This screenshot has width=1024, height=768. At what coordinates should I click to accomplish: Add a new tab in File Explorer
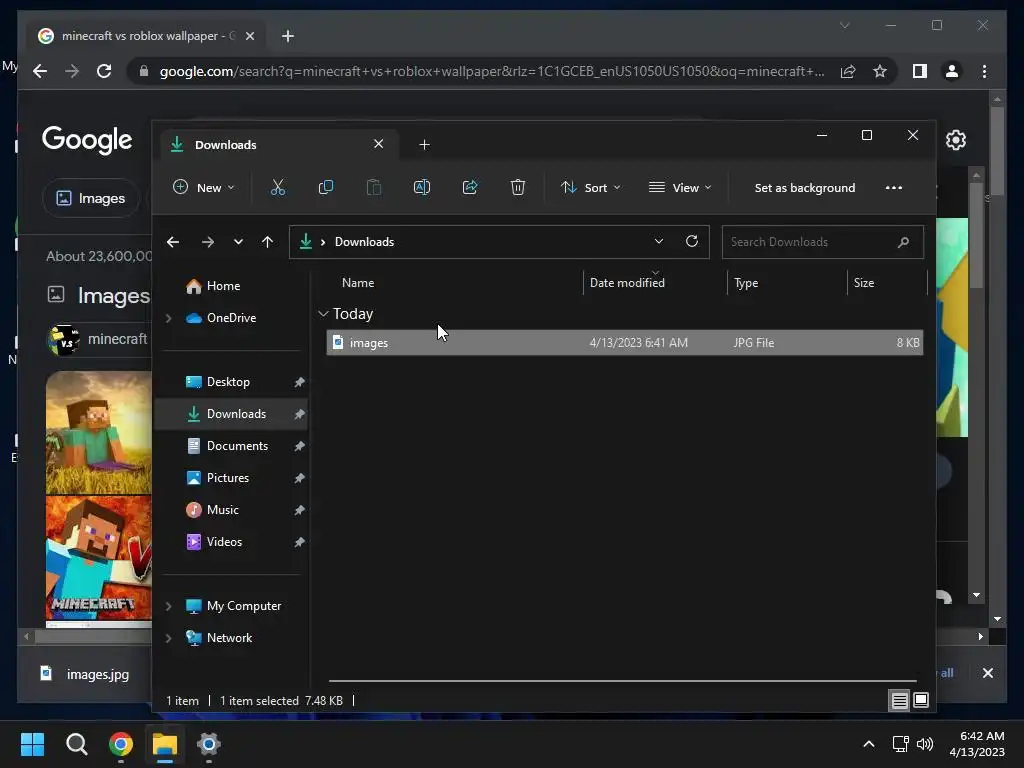coord(424,144)
